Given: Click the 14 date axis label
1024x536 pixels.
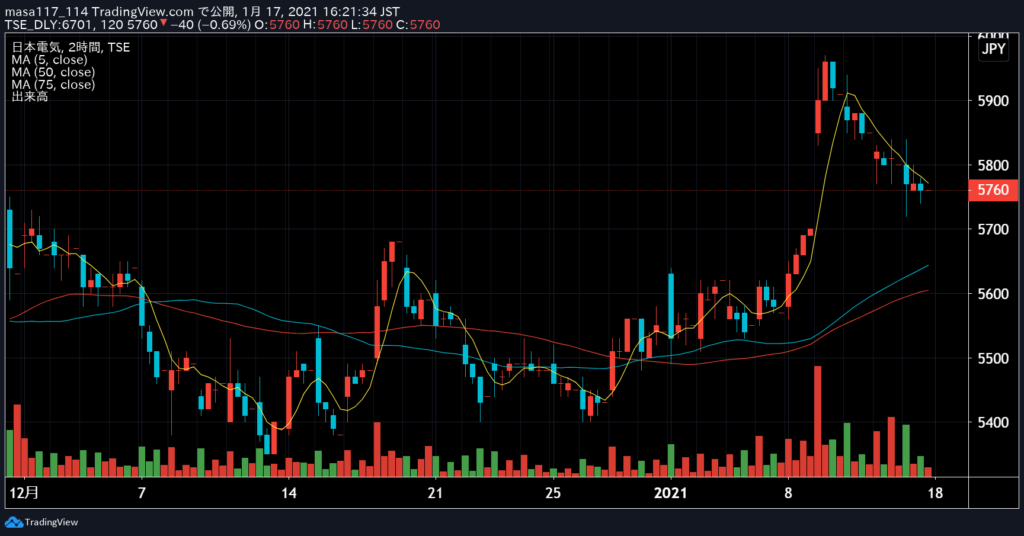Looking at the screenshot, I should [x=289, y=493].
